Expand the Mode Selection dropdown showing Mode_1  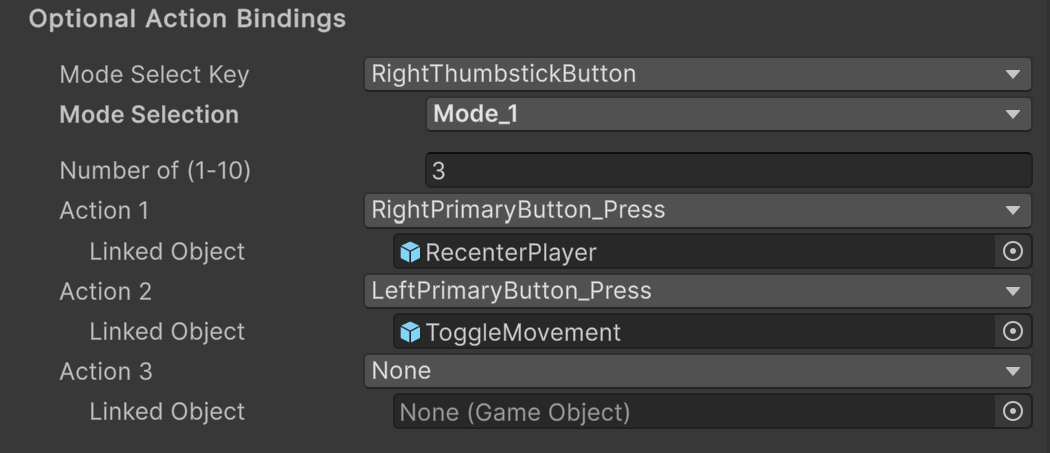728,114
